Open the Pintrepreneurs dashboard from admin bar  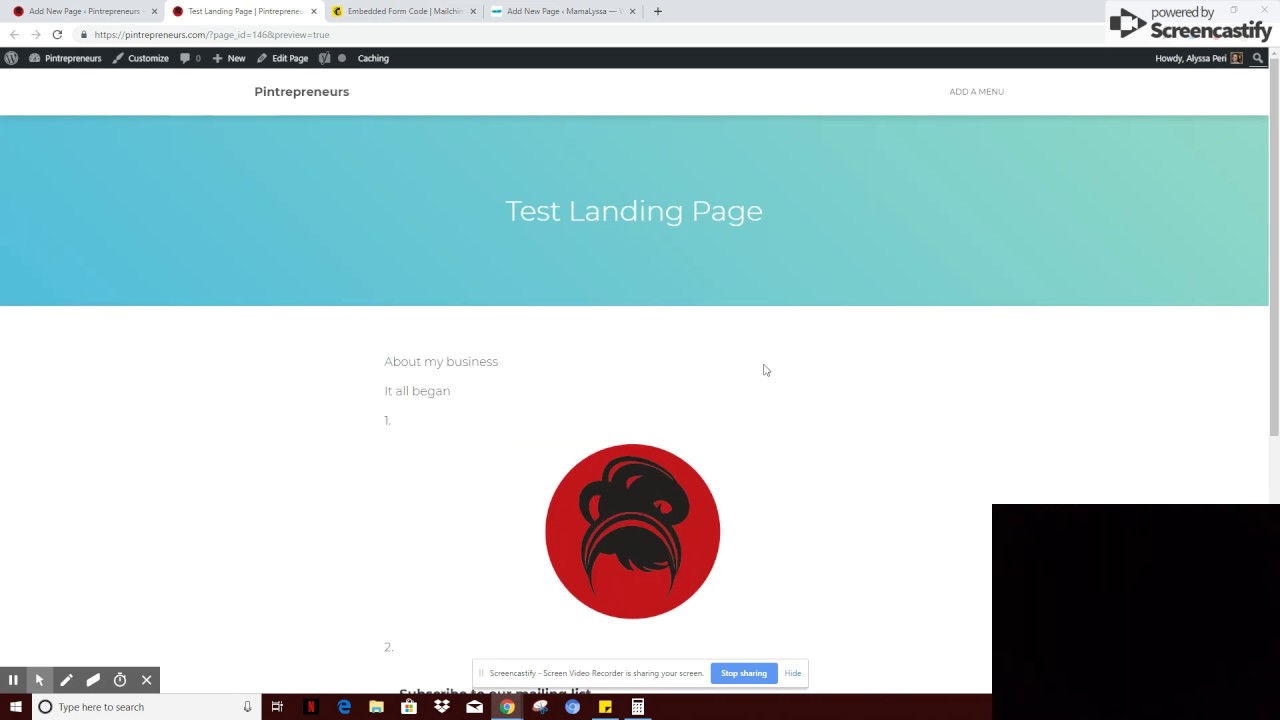65,58
